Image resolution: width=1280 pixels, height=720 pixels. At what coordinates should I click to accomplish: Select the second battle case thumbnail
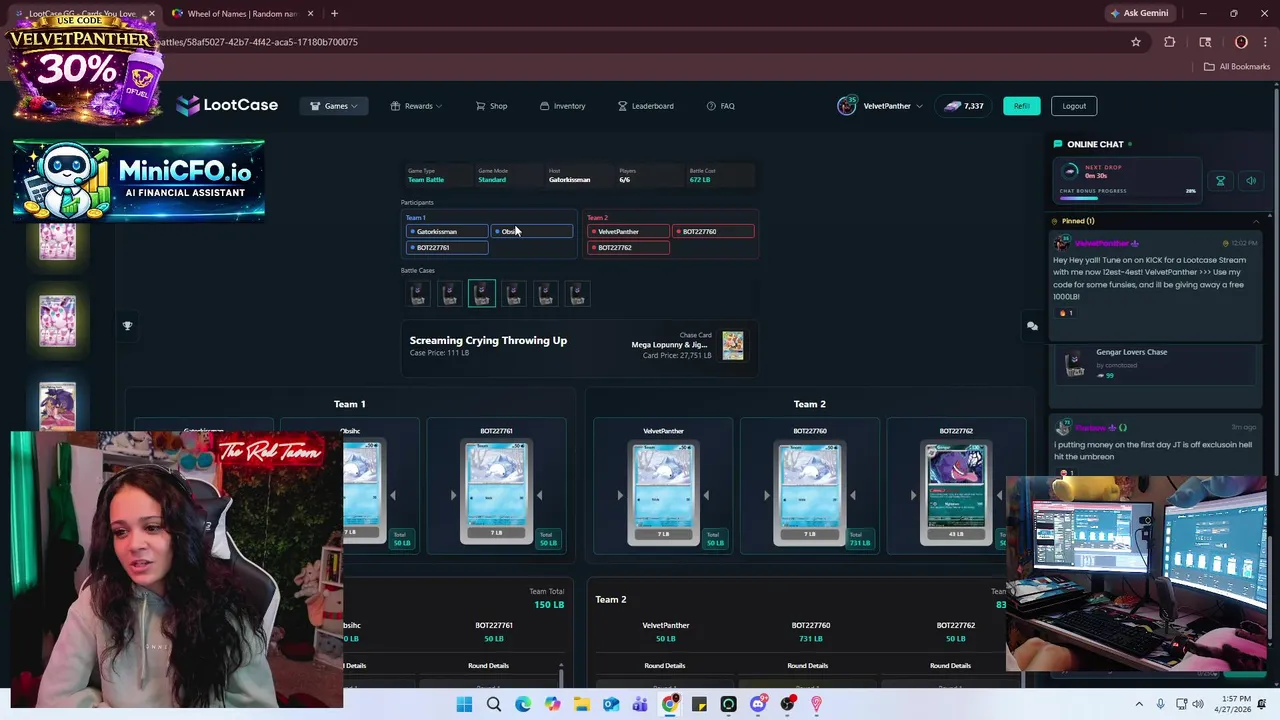(450, 293)
